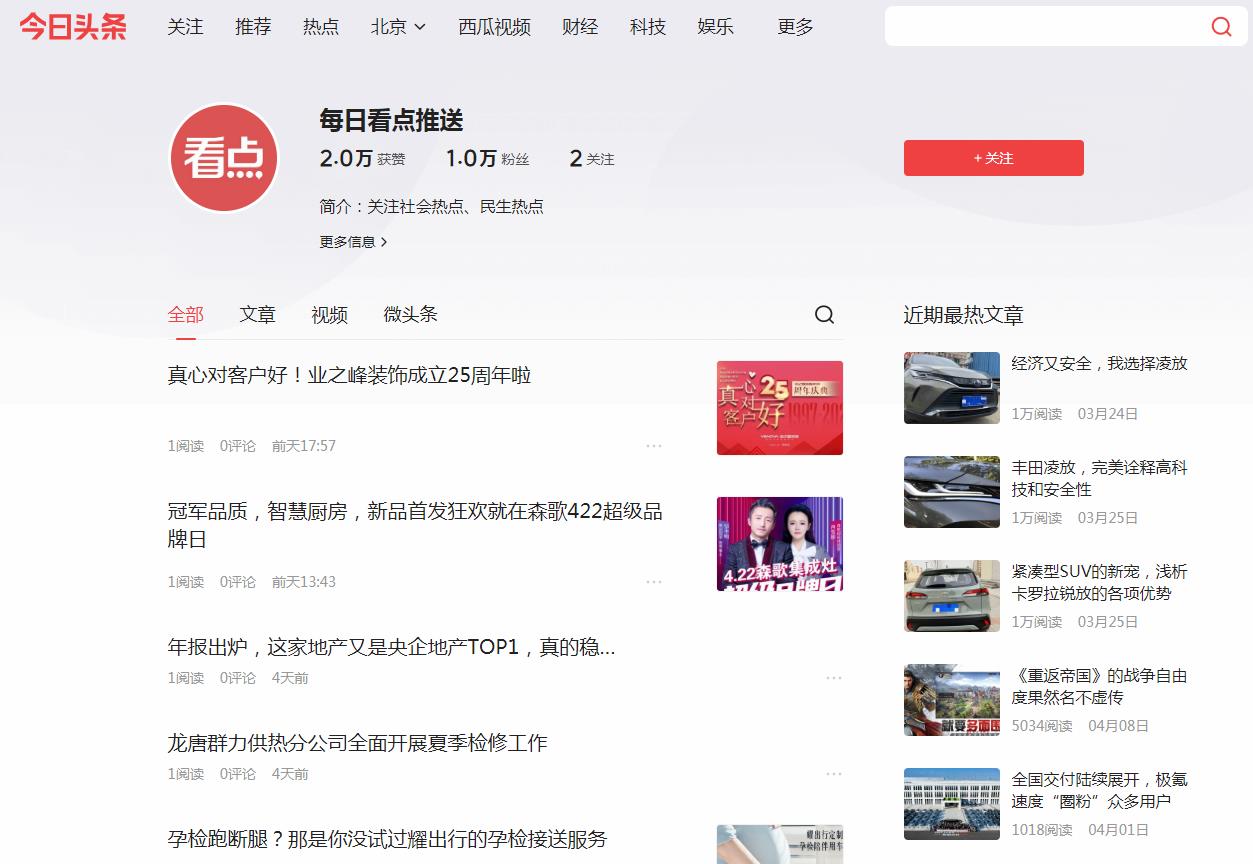The height and width of the screenshot is (864, 1253).
Task: Click the 4.22森歌集成灶 article thumbnail
Action: tap(780, 544)
